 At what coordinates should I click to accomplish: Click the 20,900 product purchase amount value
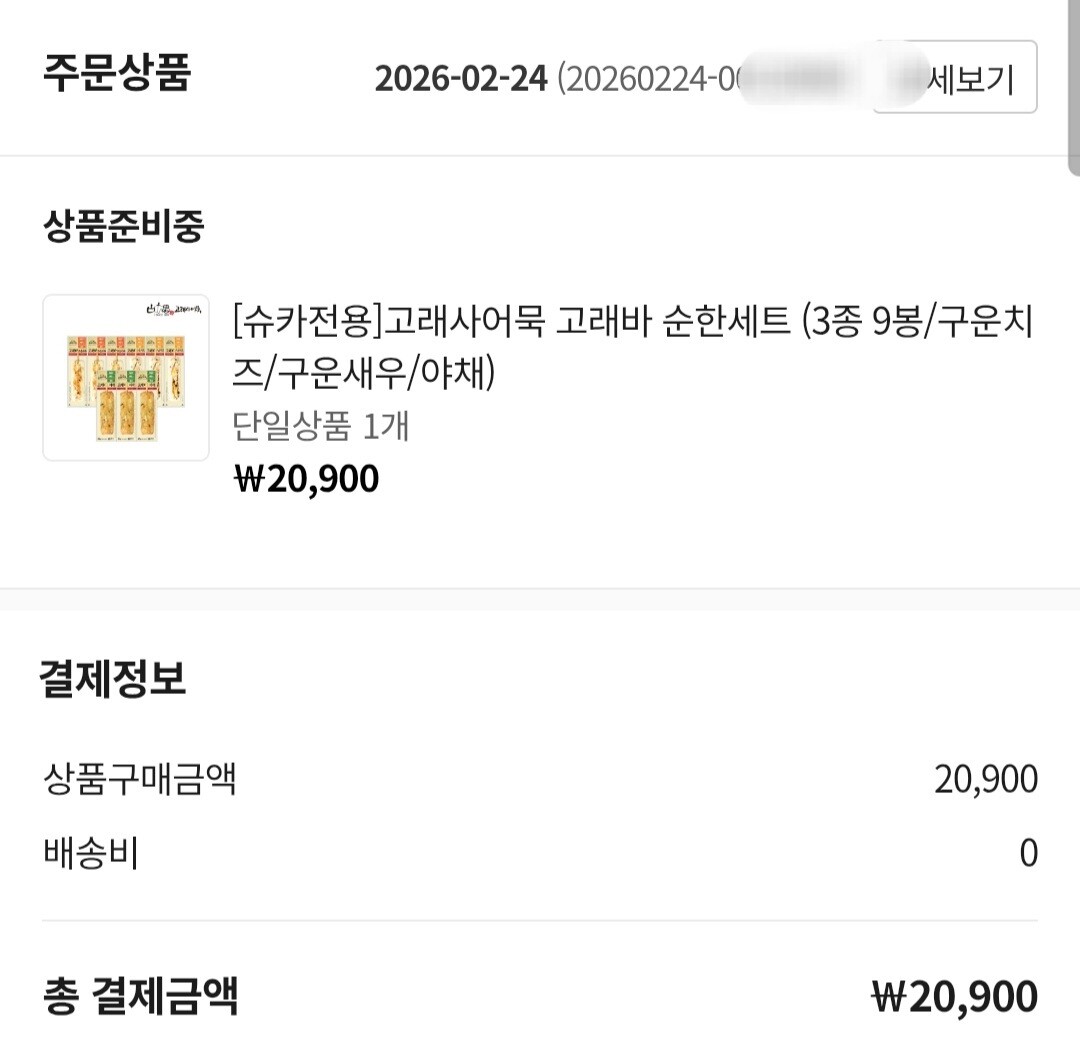pyautogui.click(x=985, y=779)
